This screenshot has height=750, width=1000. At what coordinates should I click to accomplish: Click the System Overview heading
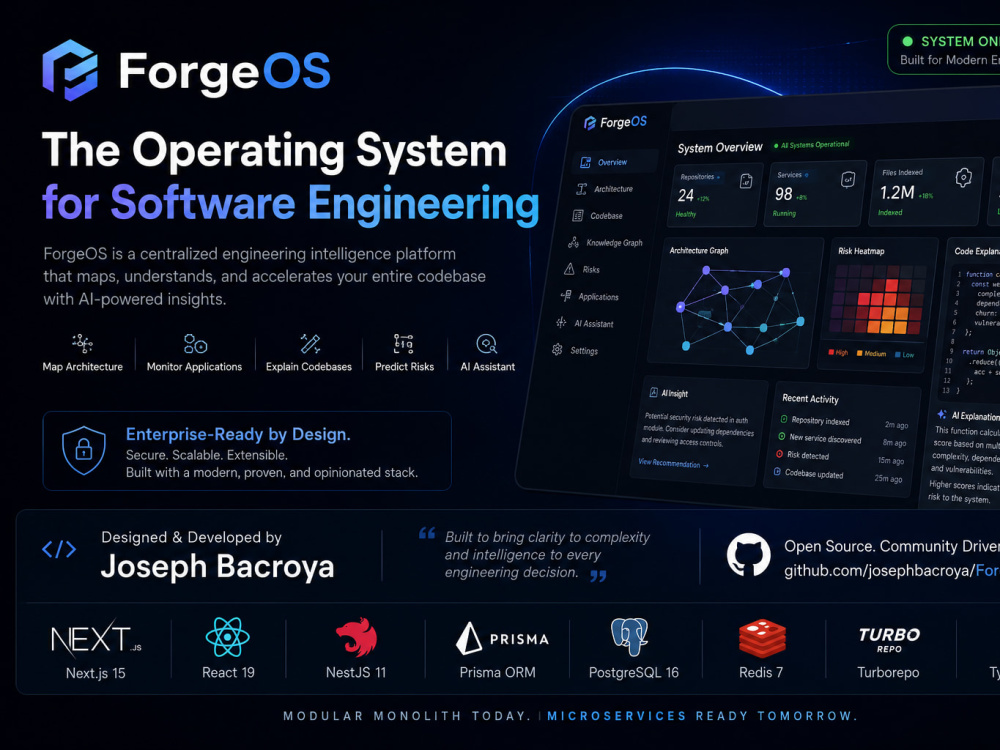click(x=719, y=147)
